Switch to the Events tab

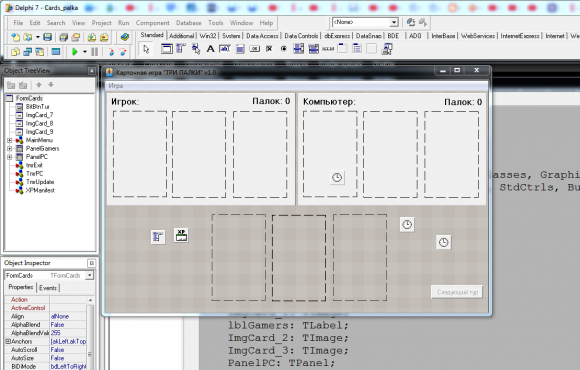48,288
